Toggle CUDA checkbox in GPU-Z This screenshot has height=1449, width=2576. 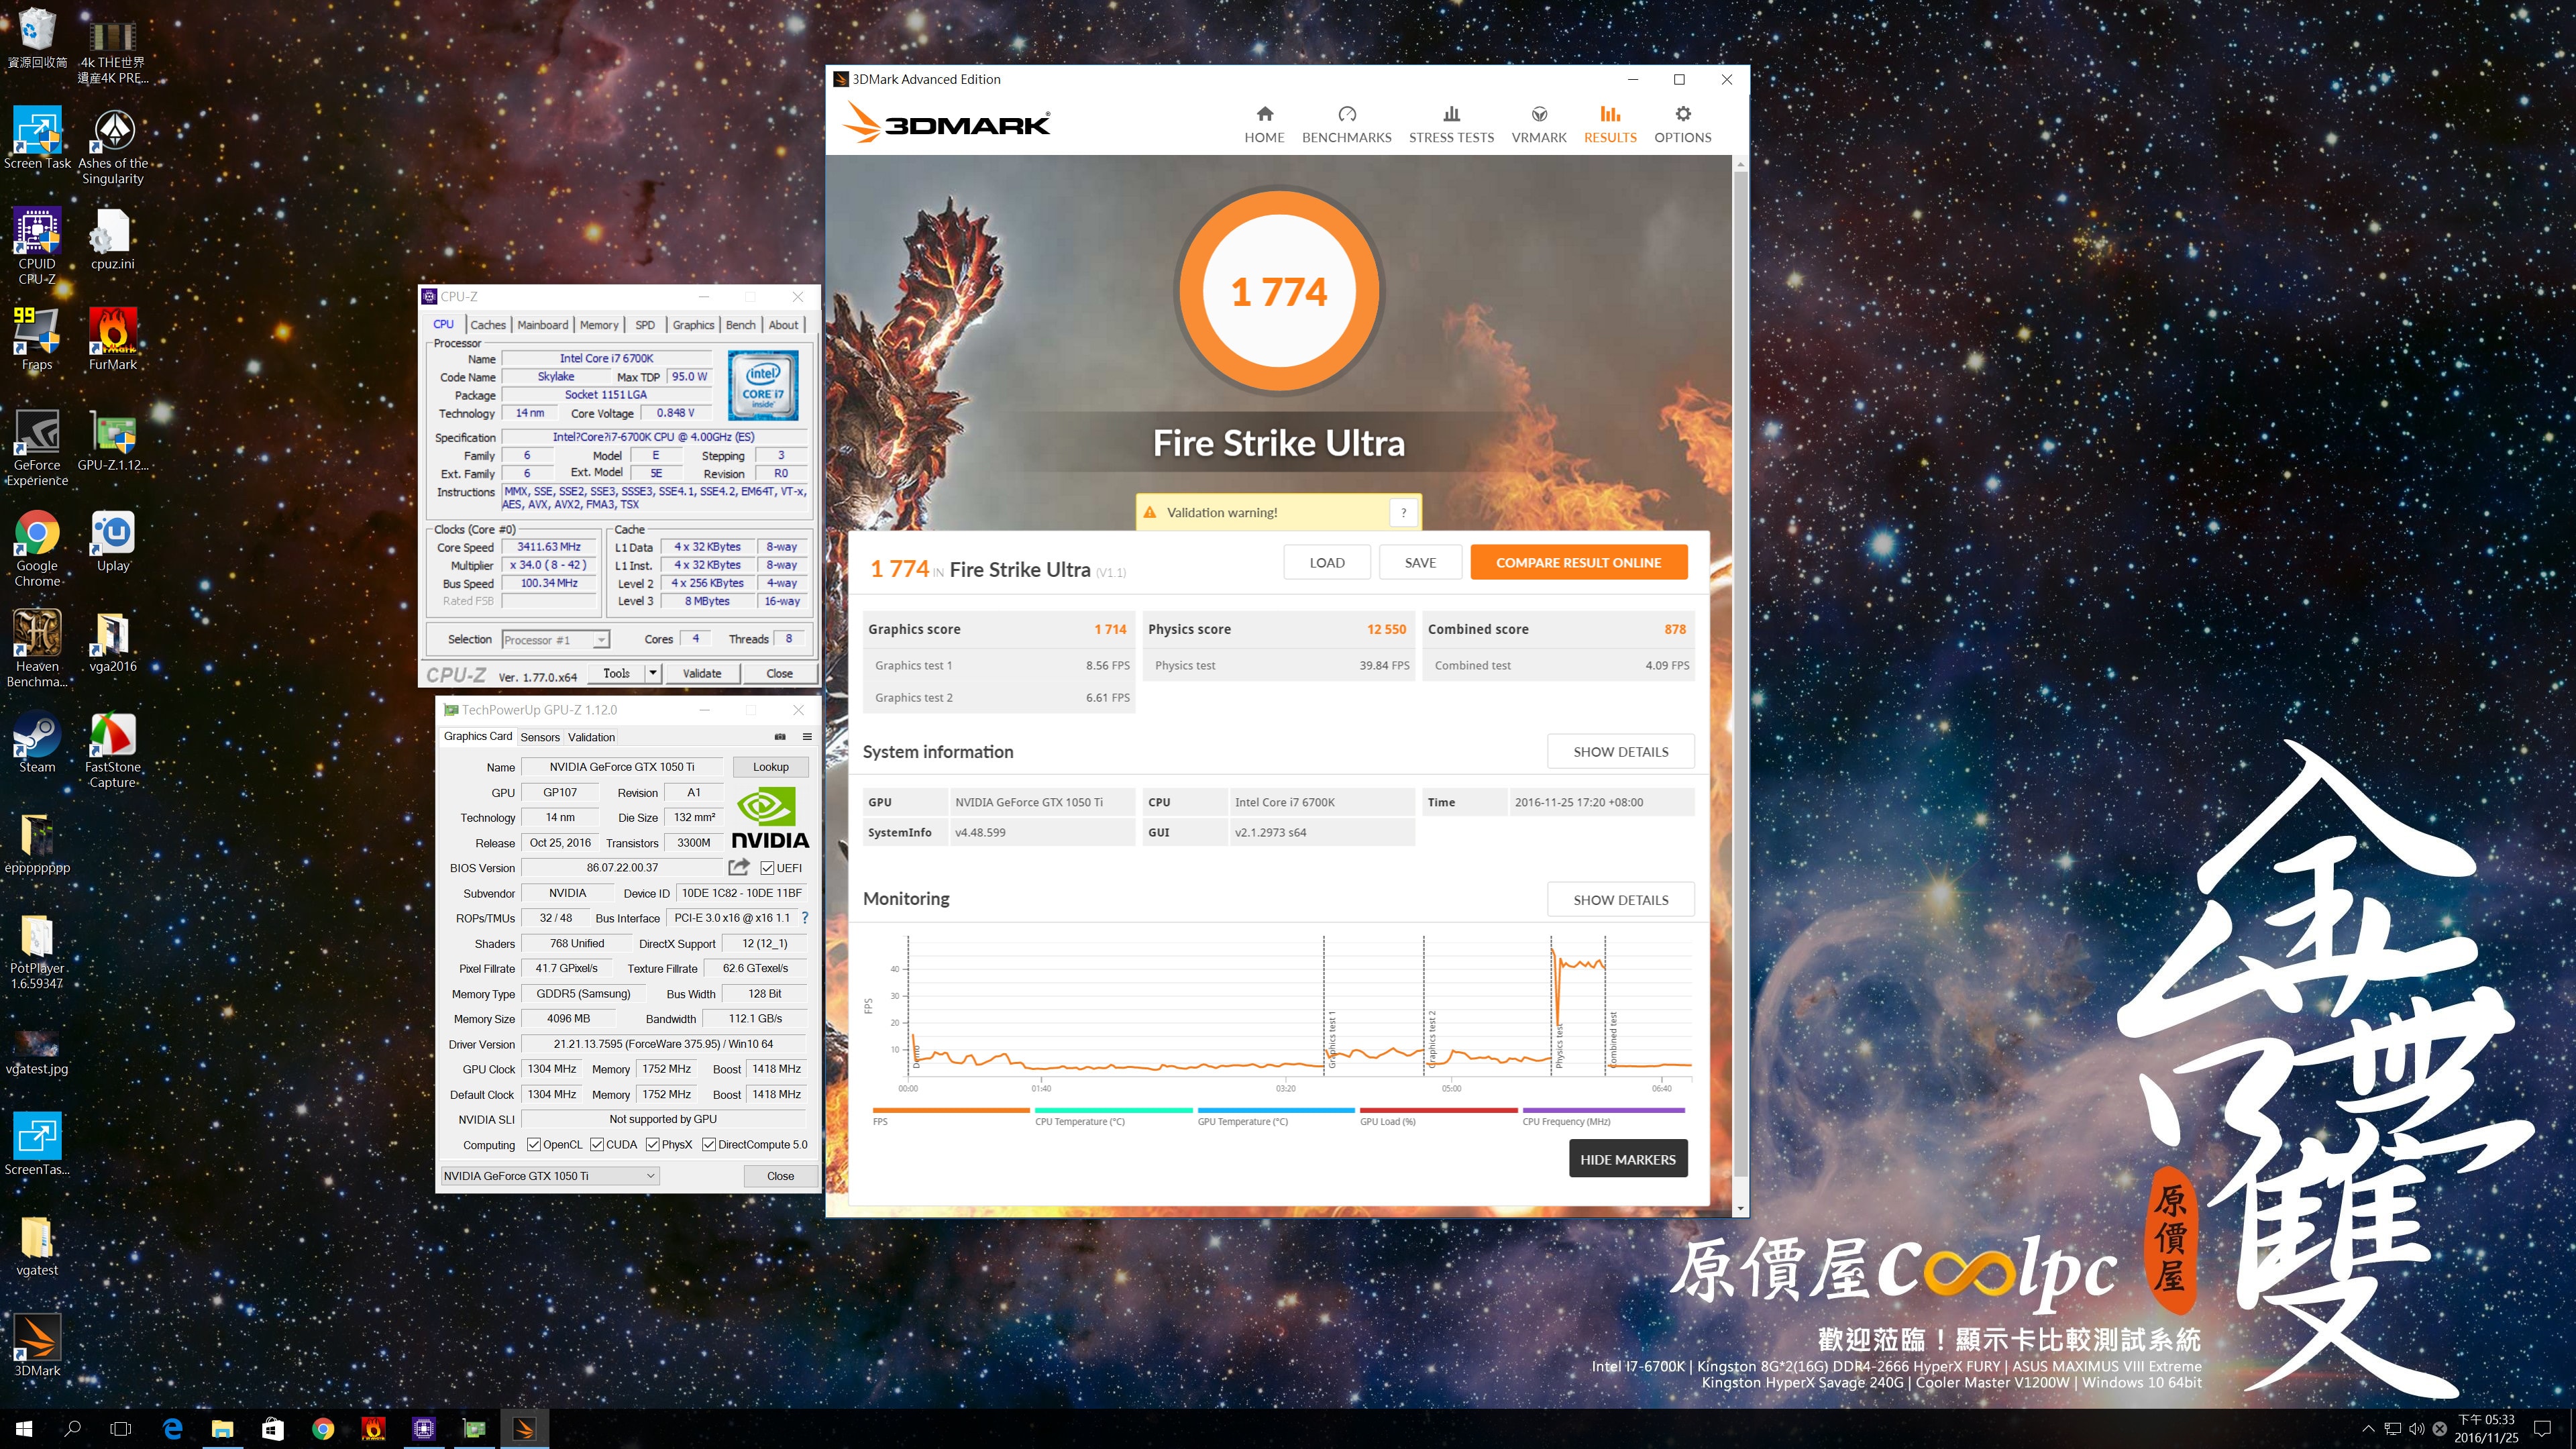point(597,1145)
